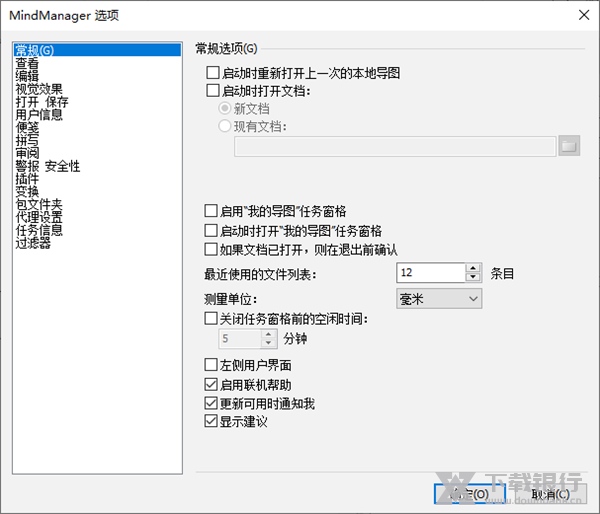Image resolution: width=600 pixels, height=514 pixels.
Task: Select 常规(G) category in list
Action: pyautogui.click(x=97, y=50)
